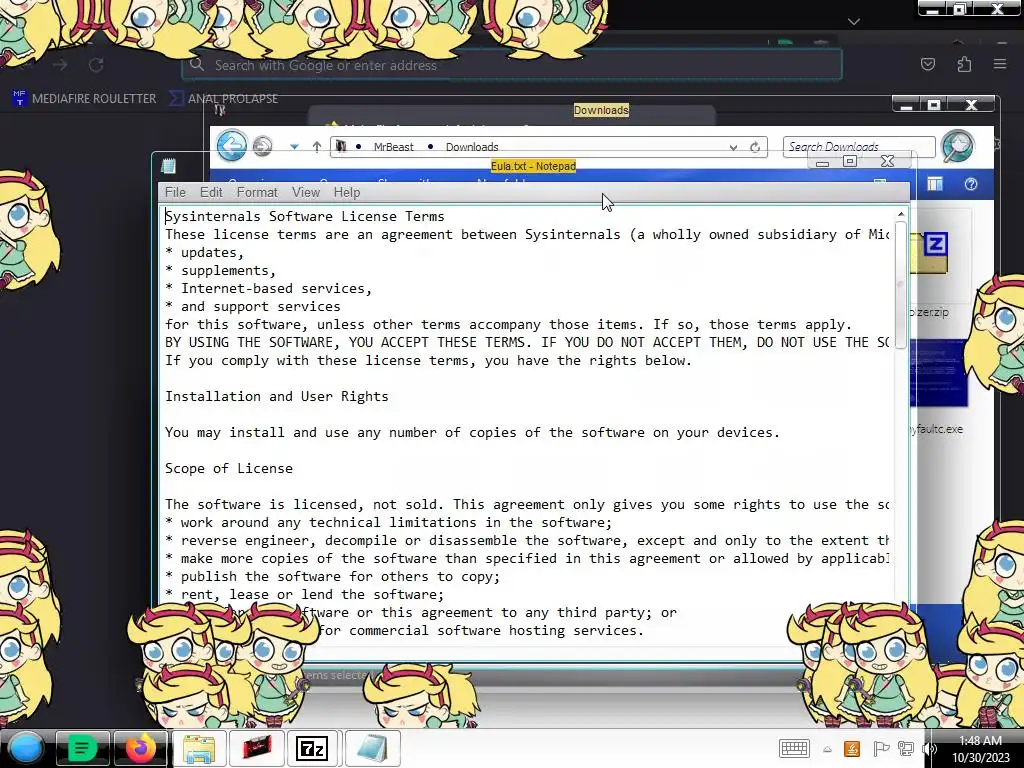Click the Up arrow in Explorer navigation
Image resolution: width=1024 pixels, height=768 pixels.
pyautogui.click(x=317, y=147)
